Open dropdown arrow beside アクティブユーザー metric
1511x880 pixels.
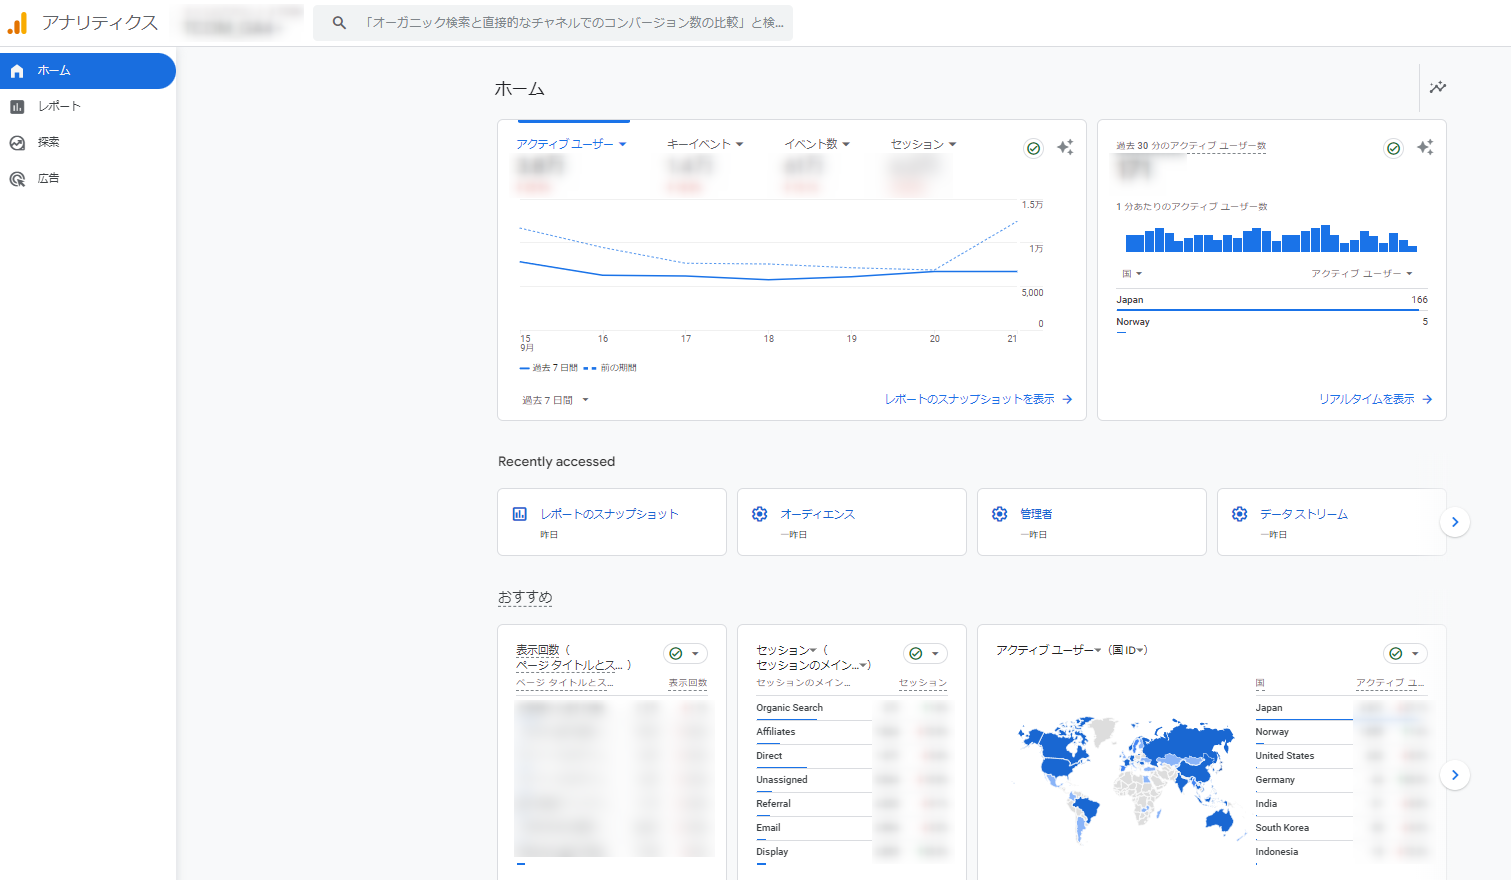coord(622,144)
